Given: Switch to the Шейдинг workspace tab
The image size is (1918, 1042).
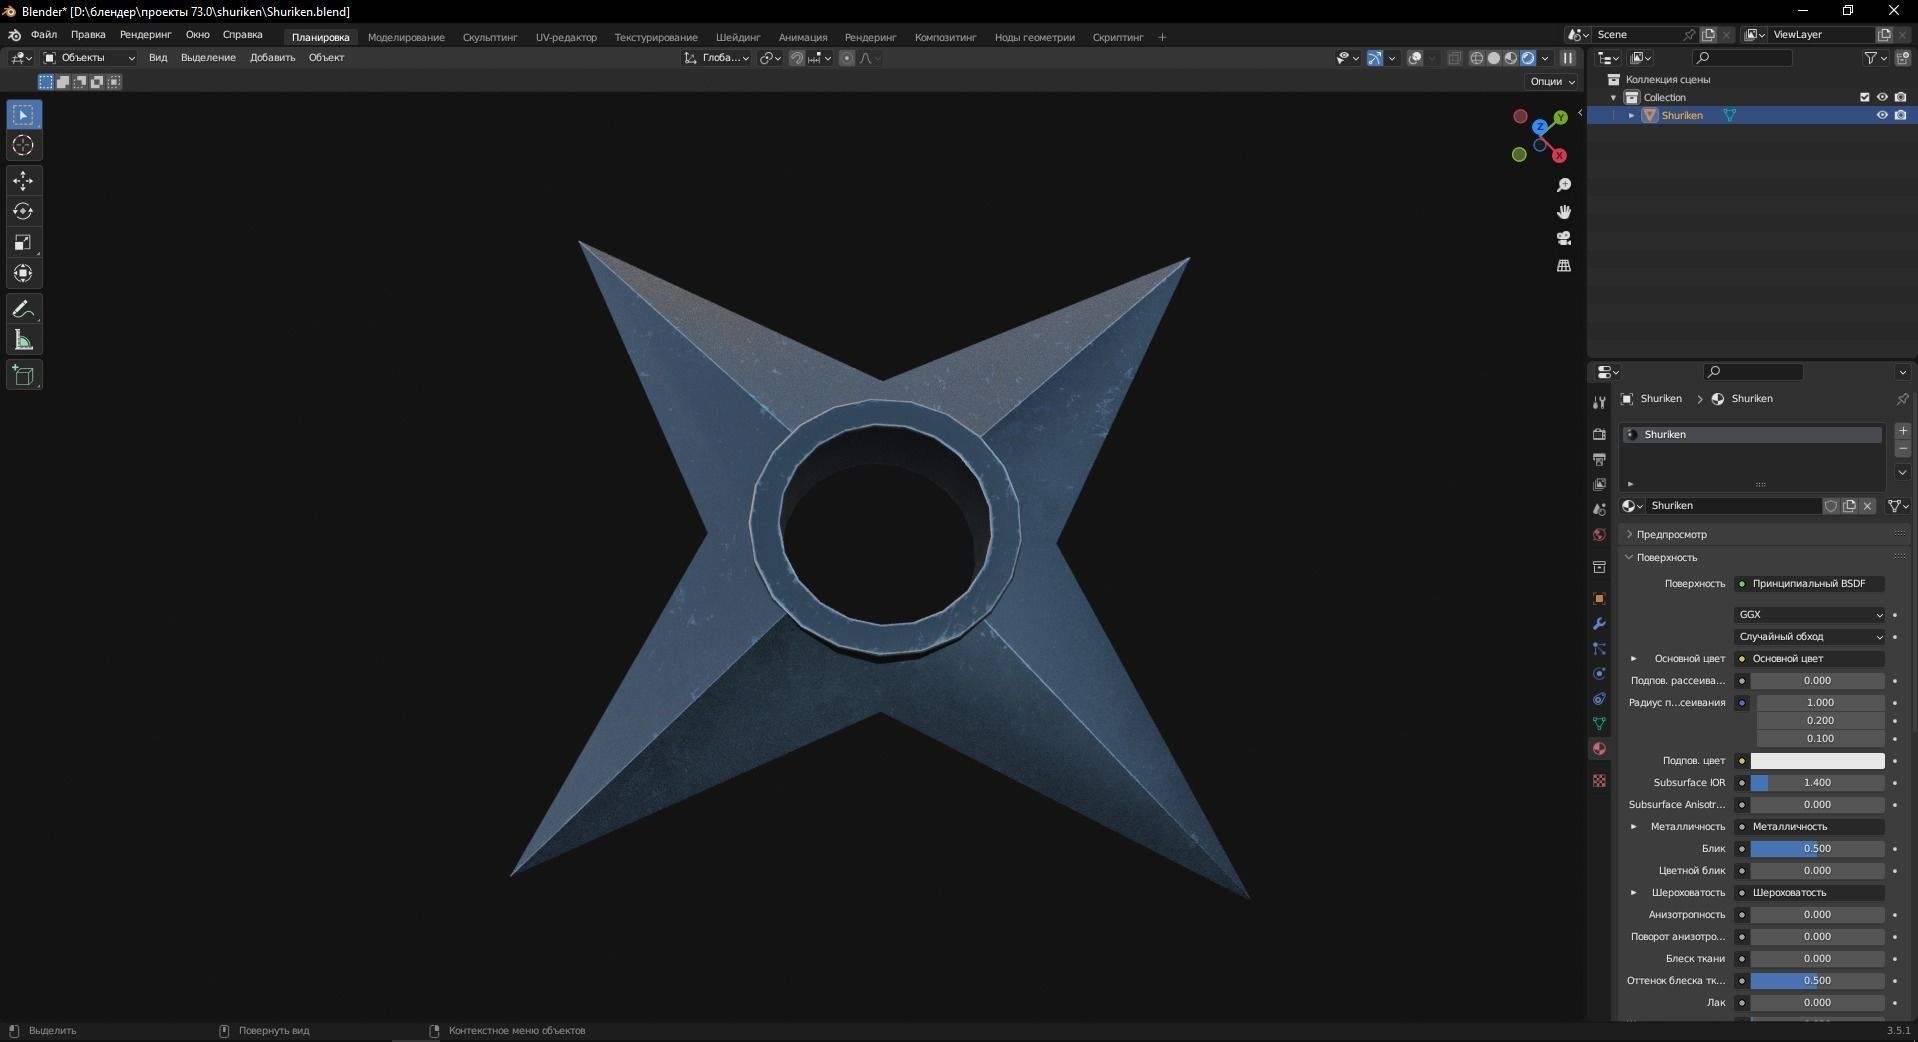Looking at the screenshot, I should (x=738, y=38).
